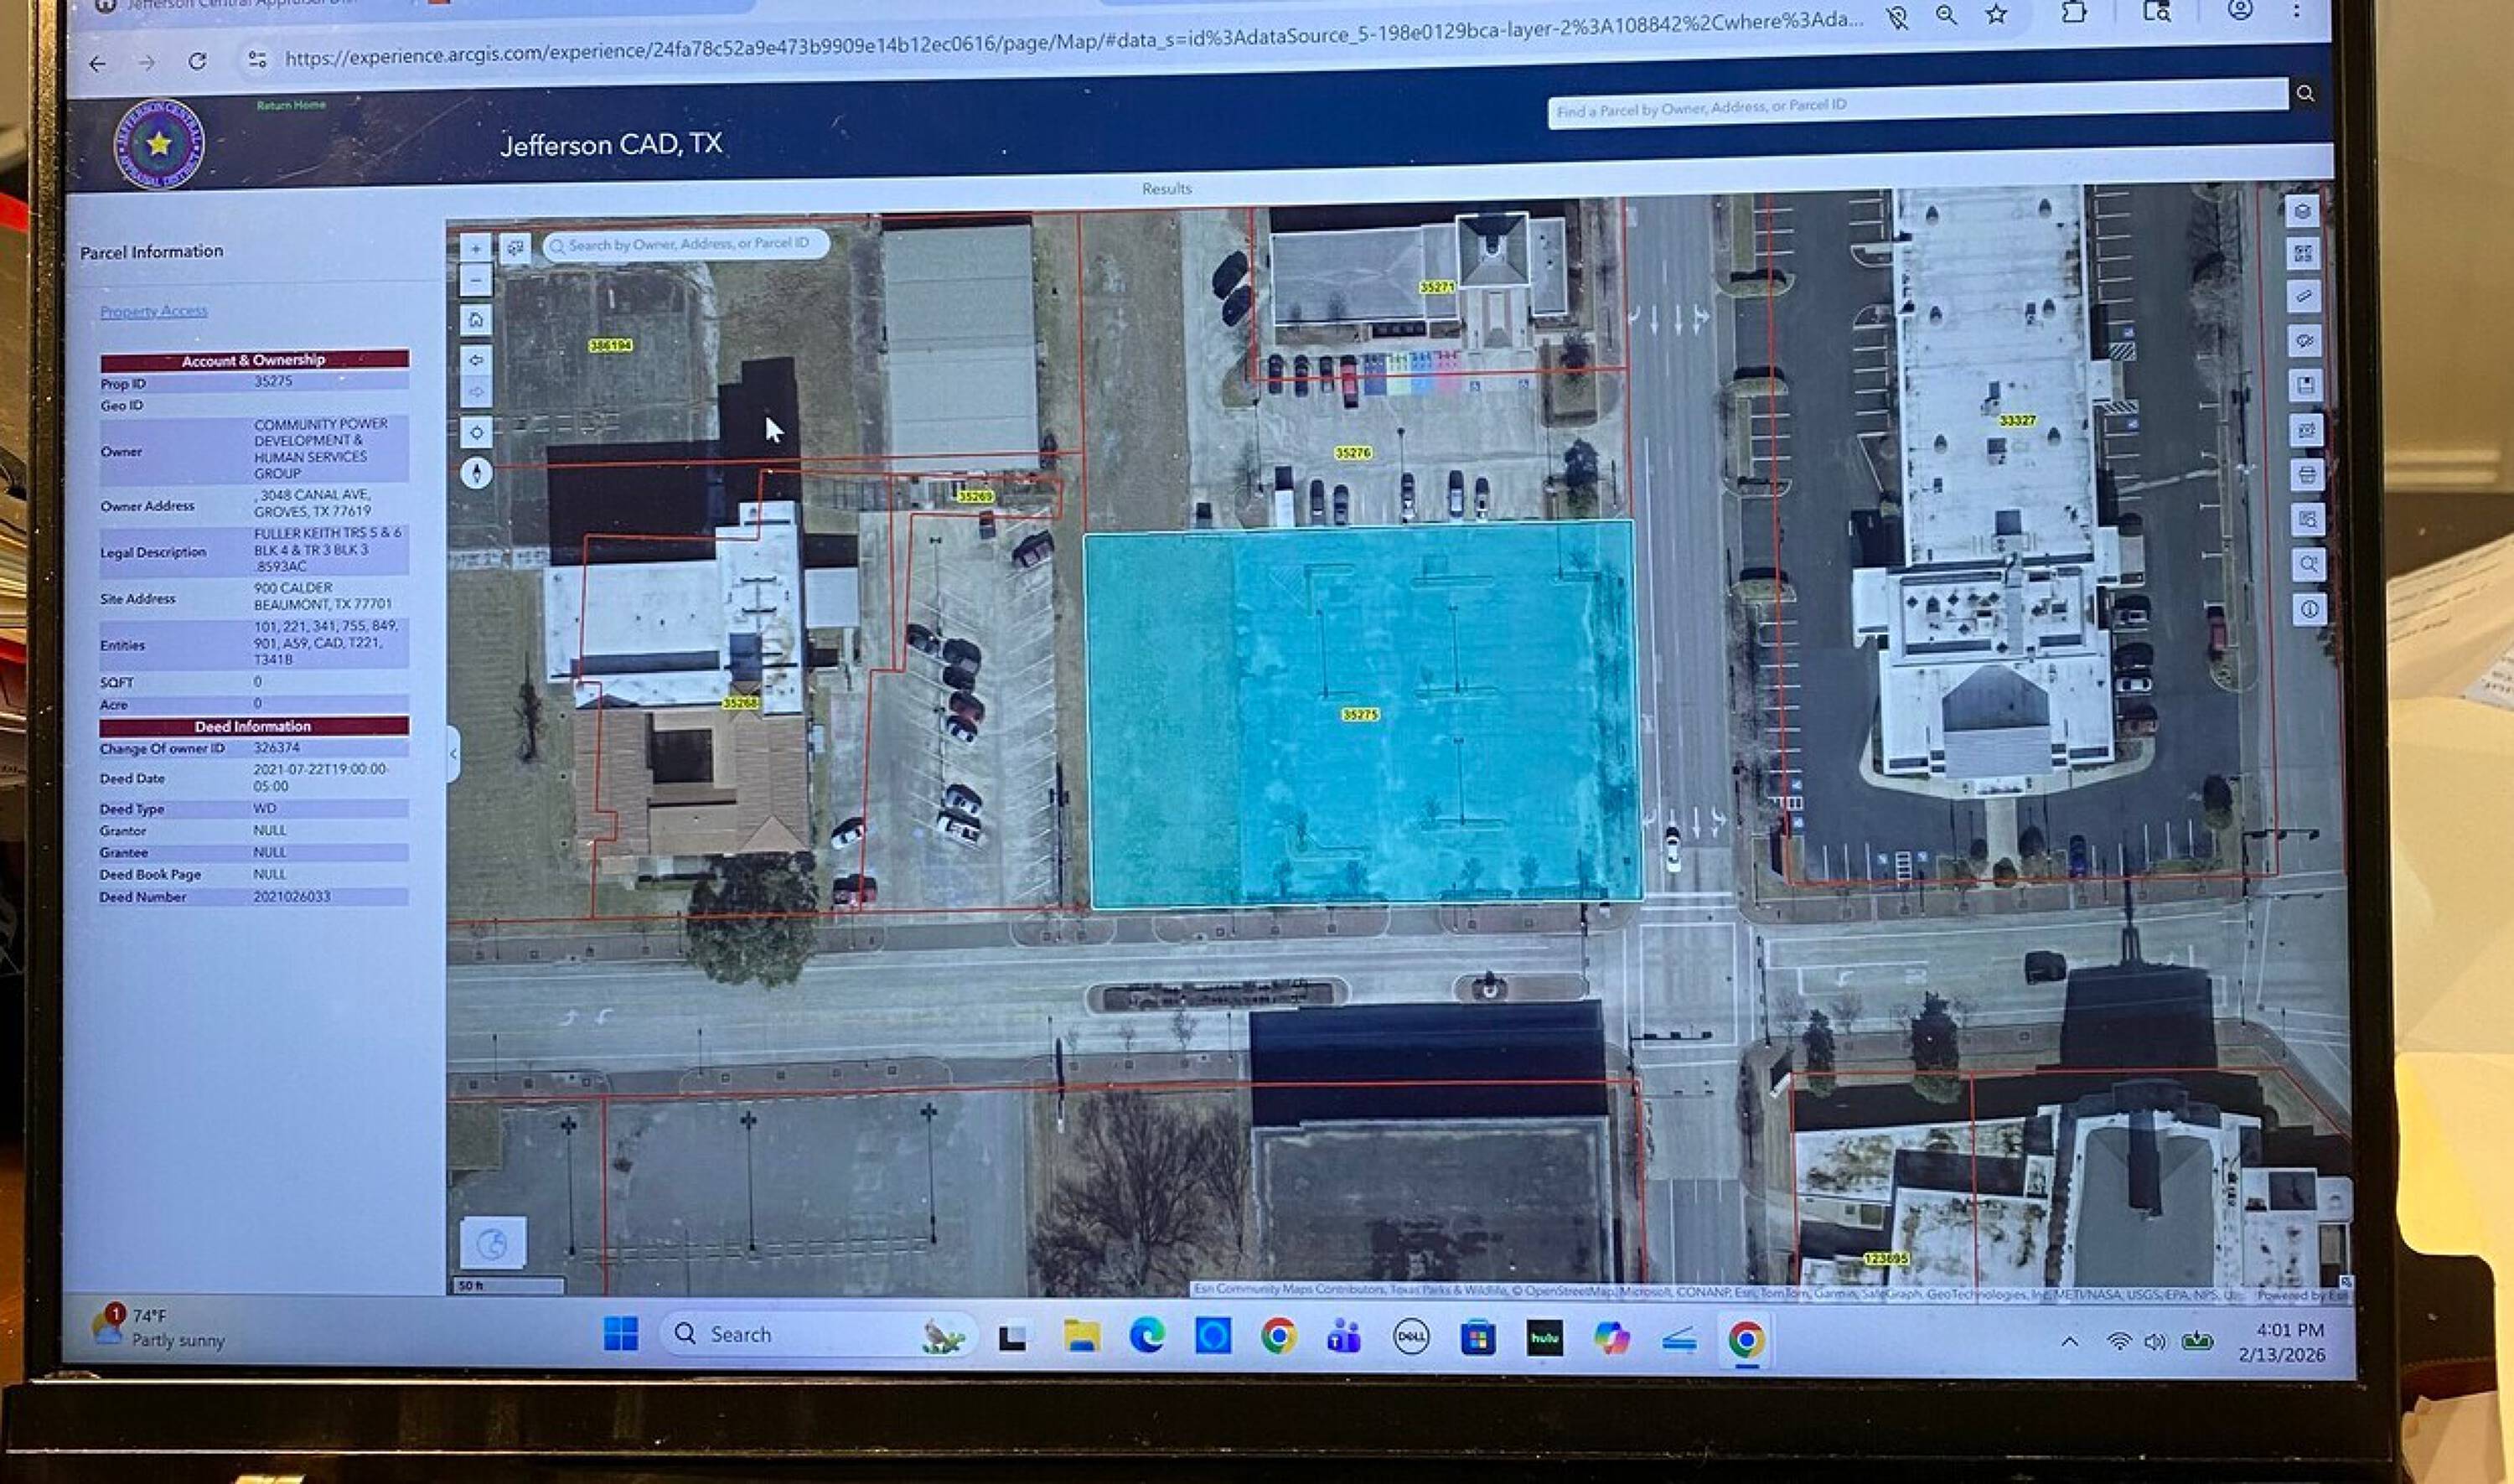Show hidden system tray icons
Viewport: 2514px width, 1484px height.
click(2070, 1341)
